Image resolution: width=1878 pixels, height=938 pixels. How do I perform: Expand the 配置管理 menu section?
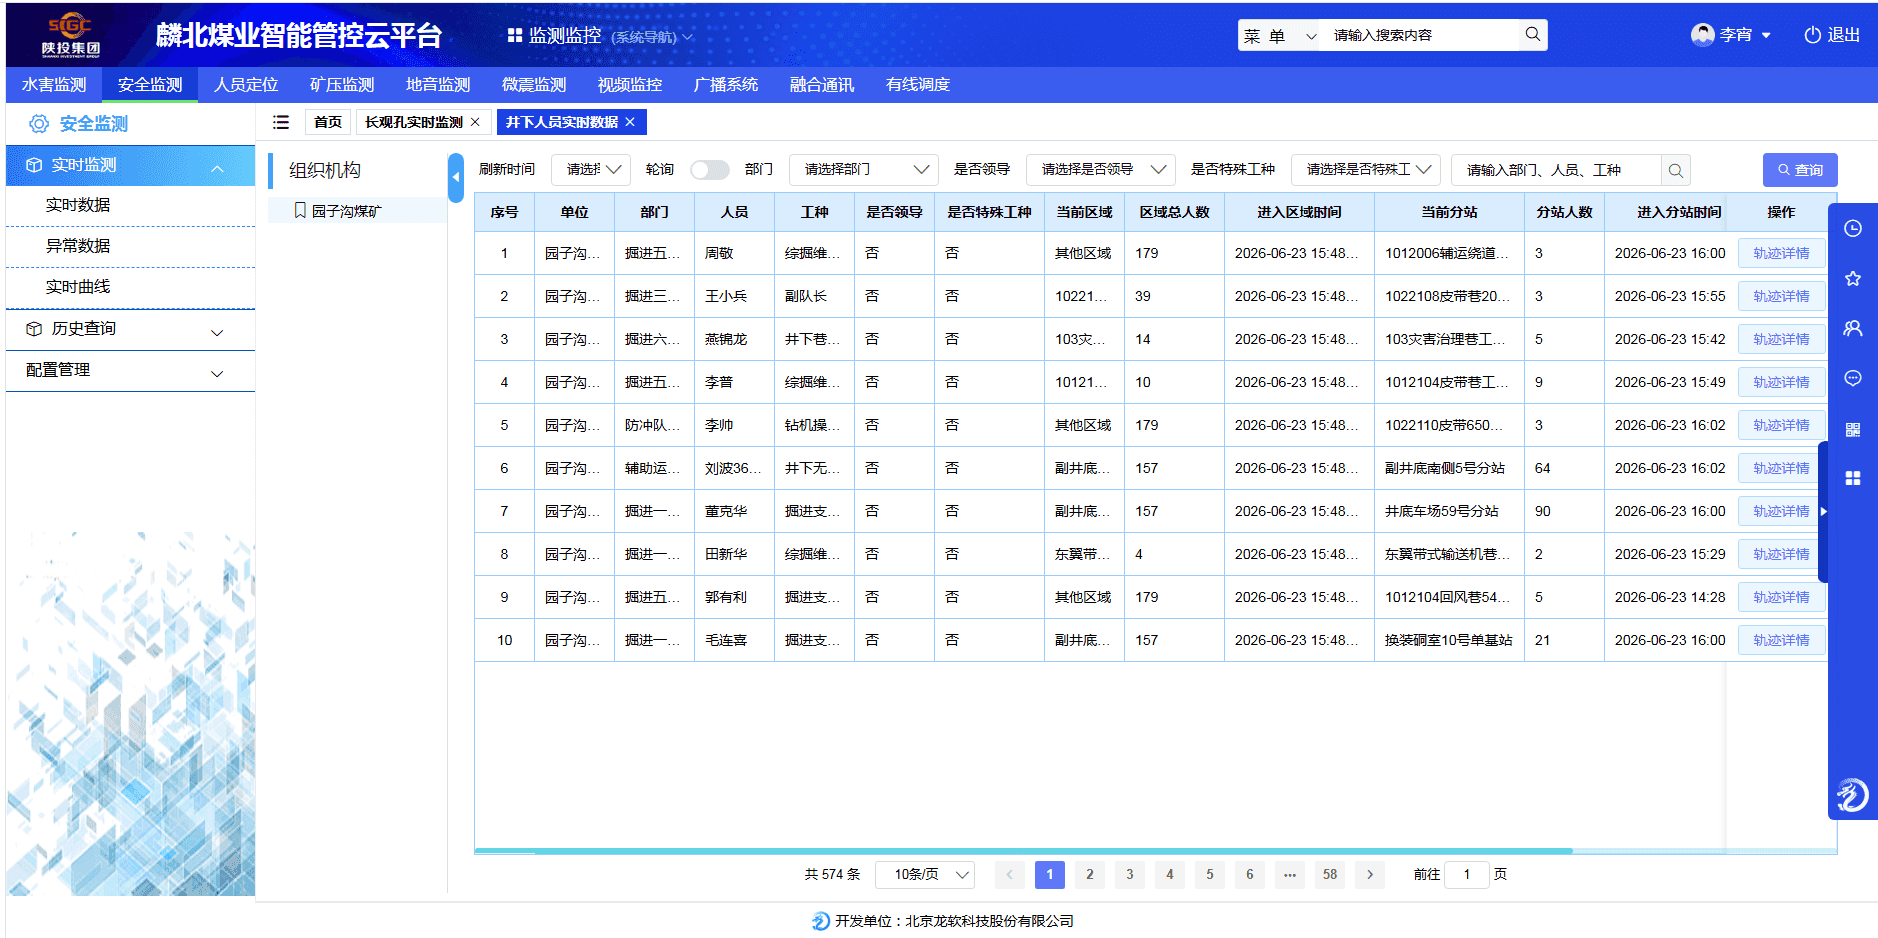[x=217, y=373]
